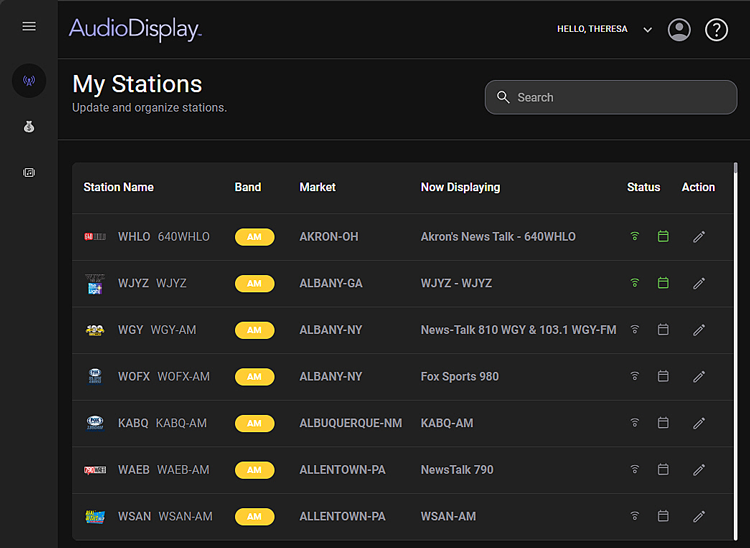Click the AM band badge for WHLO

click(x=254, y=237)
